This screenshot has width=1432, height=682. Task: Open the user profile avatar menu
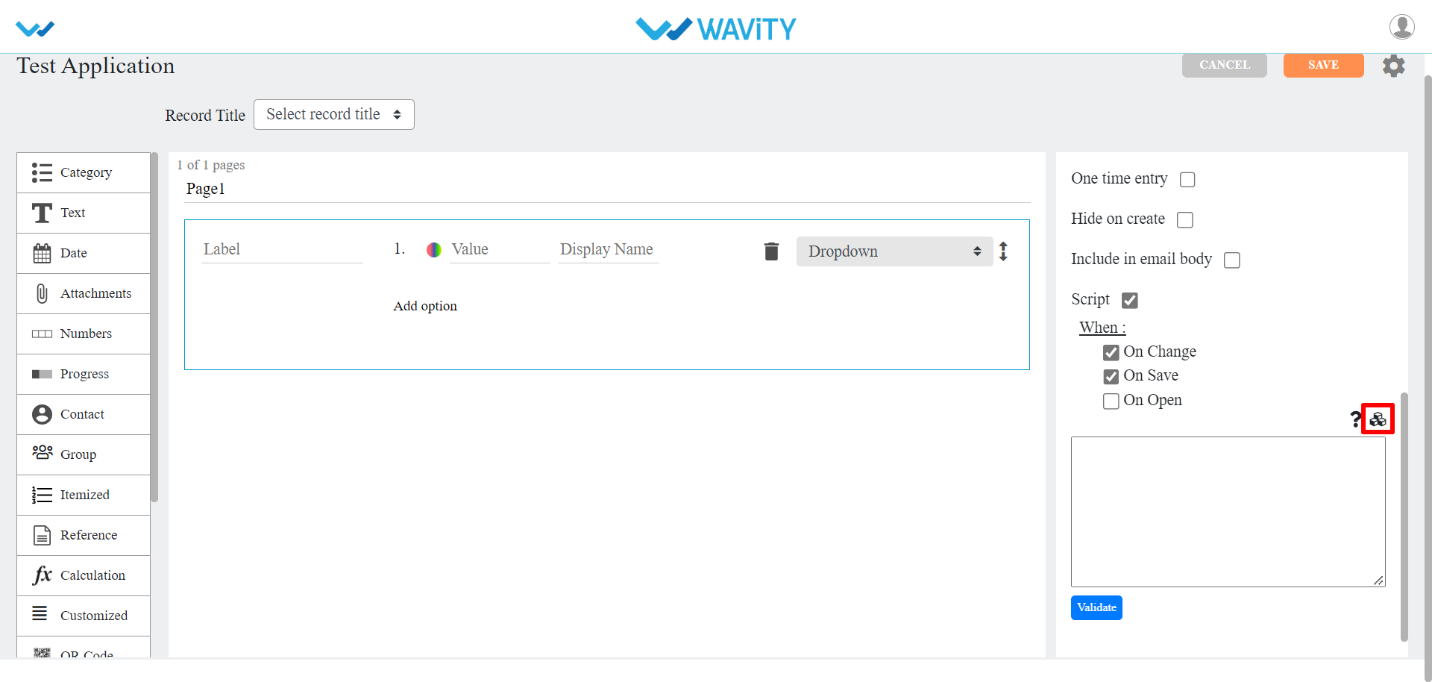click(1402, 27)
